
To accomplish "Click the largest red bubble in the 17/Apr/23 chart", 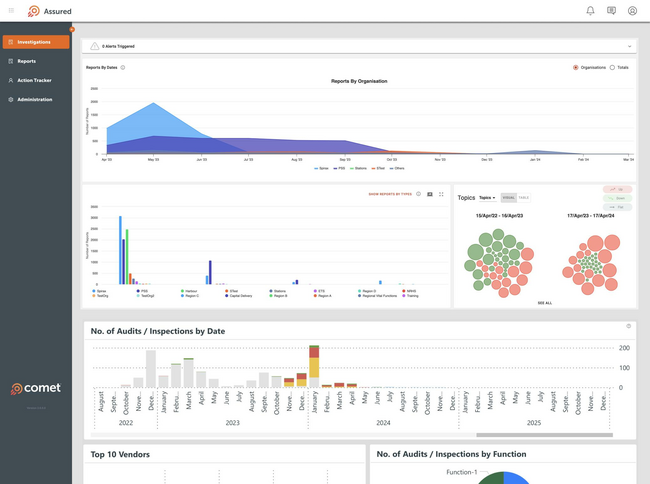I will [x=594, y=243].
